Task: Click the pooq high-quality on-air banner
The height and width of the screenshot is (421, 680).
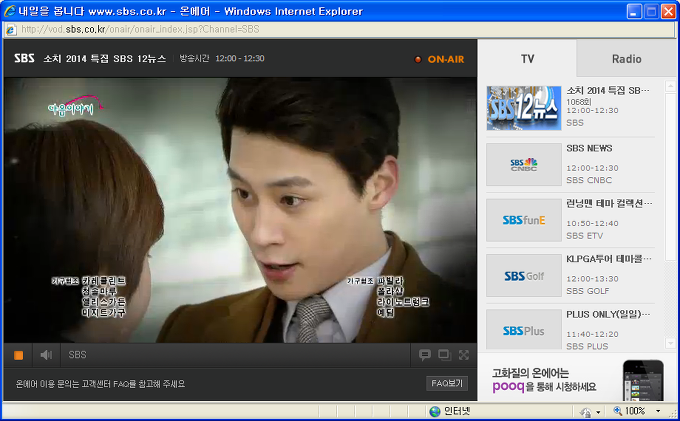Action: [x=577, y=377]
